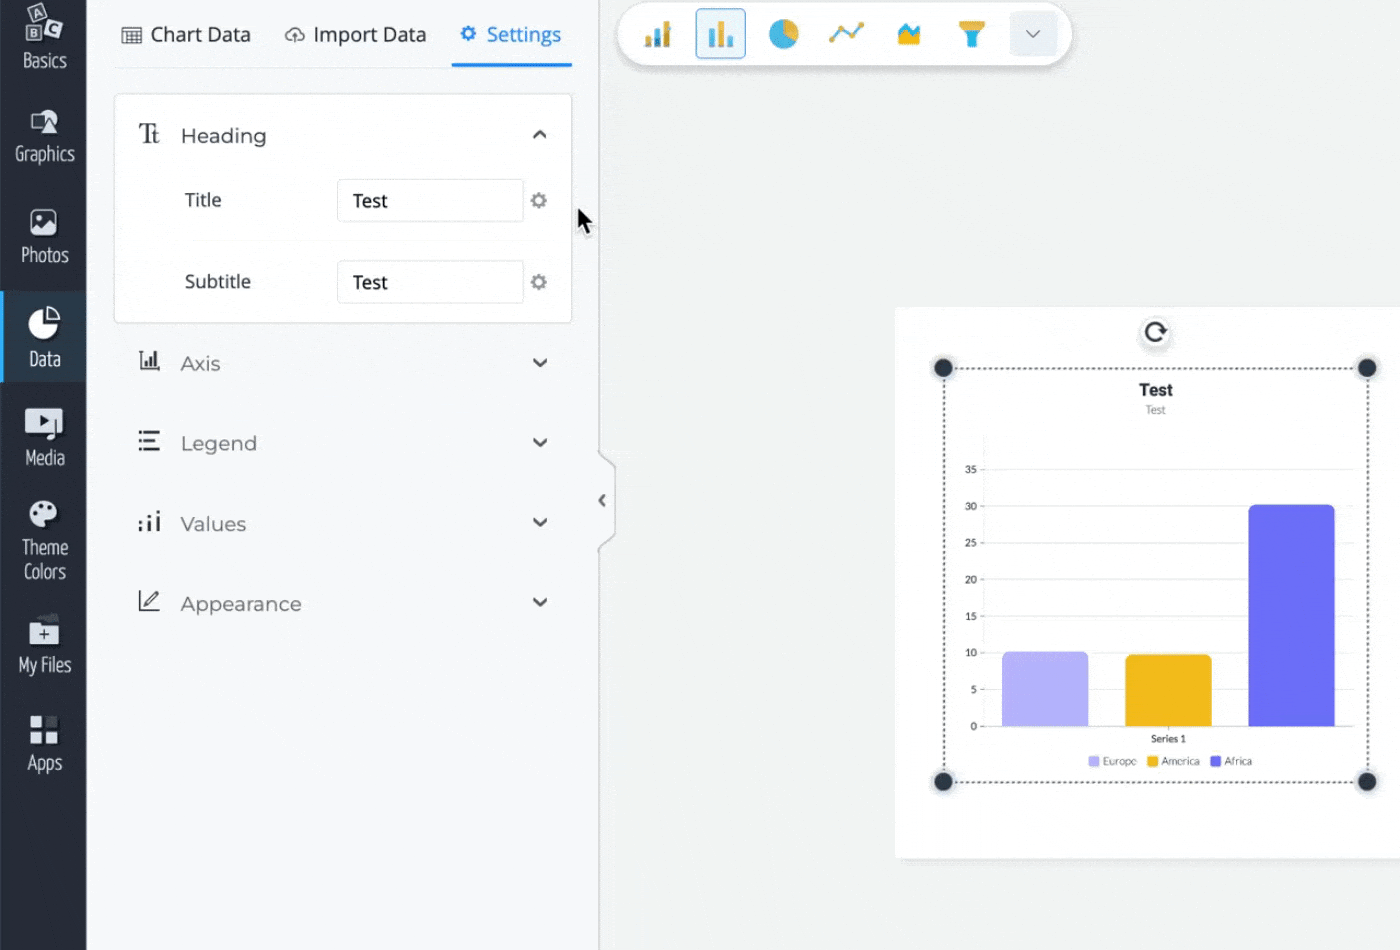Choose the pie chart type icon

(x=783, y=35)
